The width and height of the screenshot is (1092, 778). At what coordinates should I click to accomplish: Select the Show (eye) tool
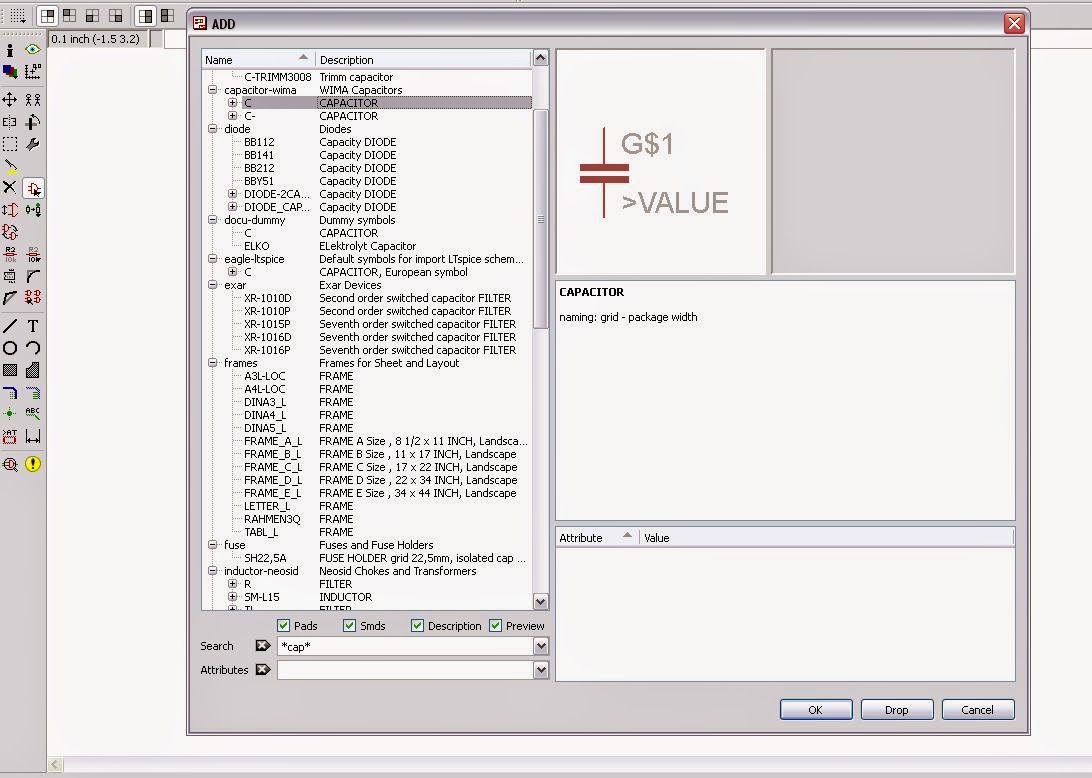[x=33, y=50]
